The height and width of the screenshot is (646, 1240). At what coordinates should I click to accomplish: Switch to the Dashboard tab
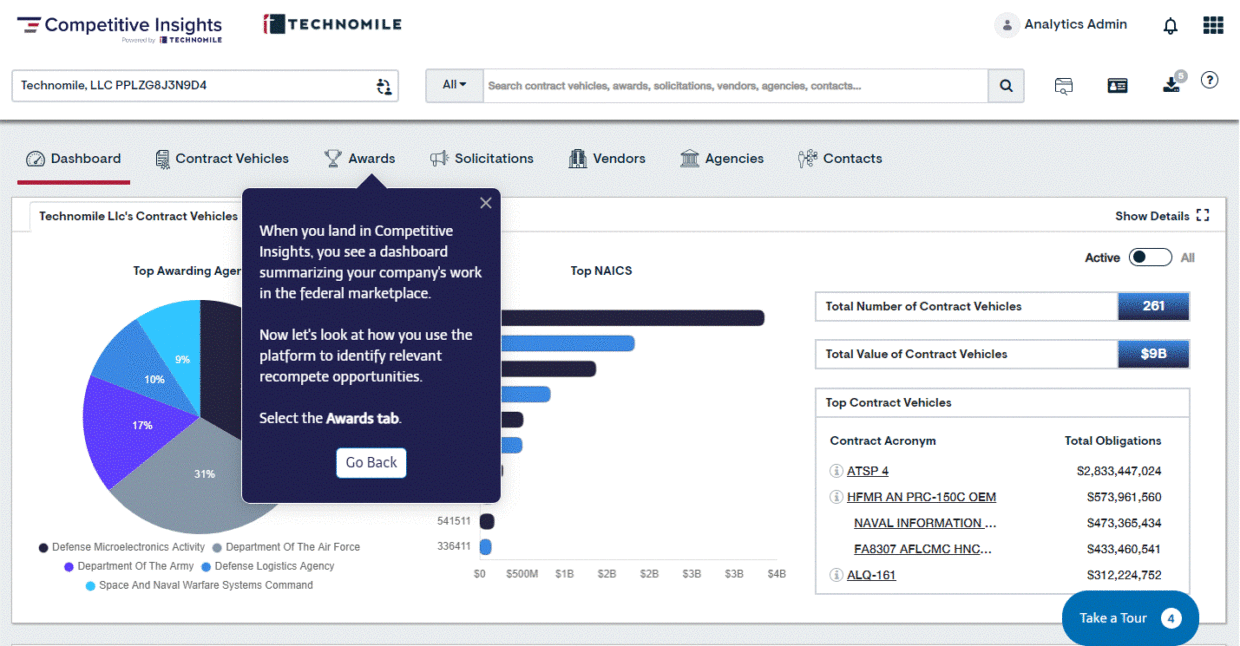[74, 158]
